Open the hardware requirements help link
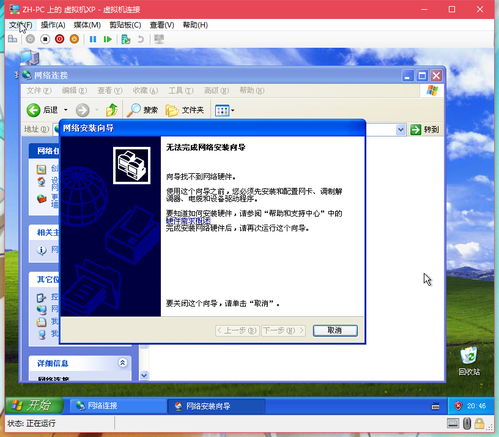499x437 pixels. point(188,221)
